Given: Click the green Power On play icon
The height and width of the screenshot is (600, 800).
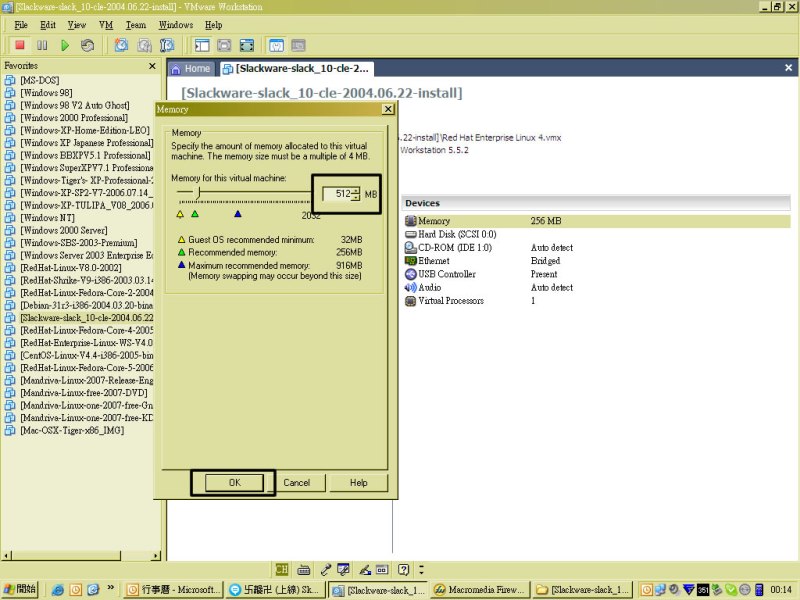Looking at the screenshot, I should pos(65,45).
